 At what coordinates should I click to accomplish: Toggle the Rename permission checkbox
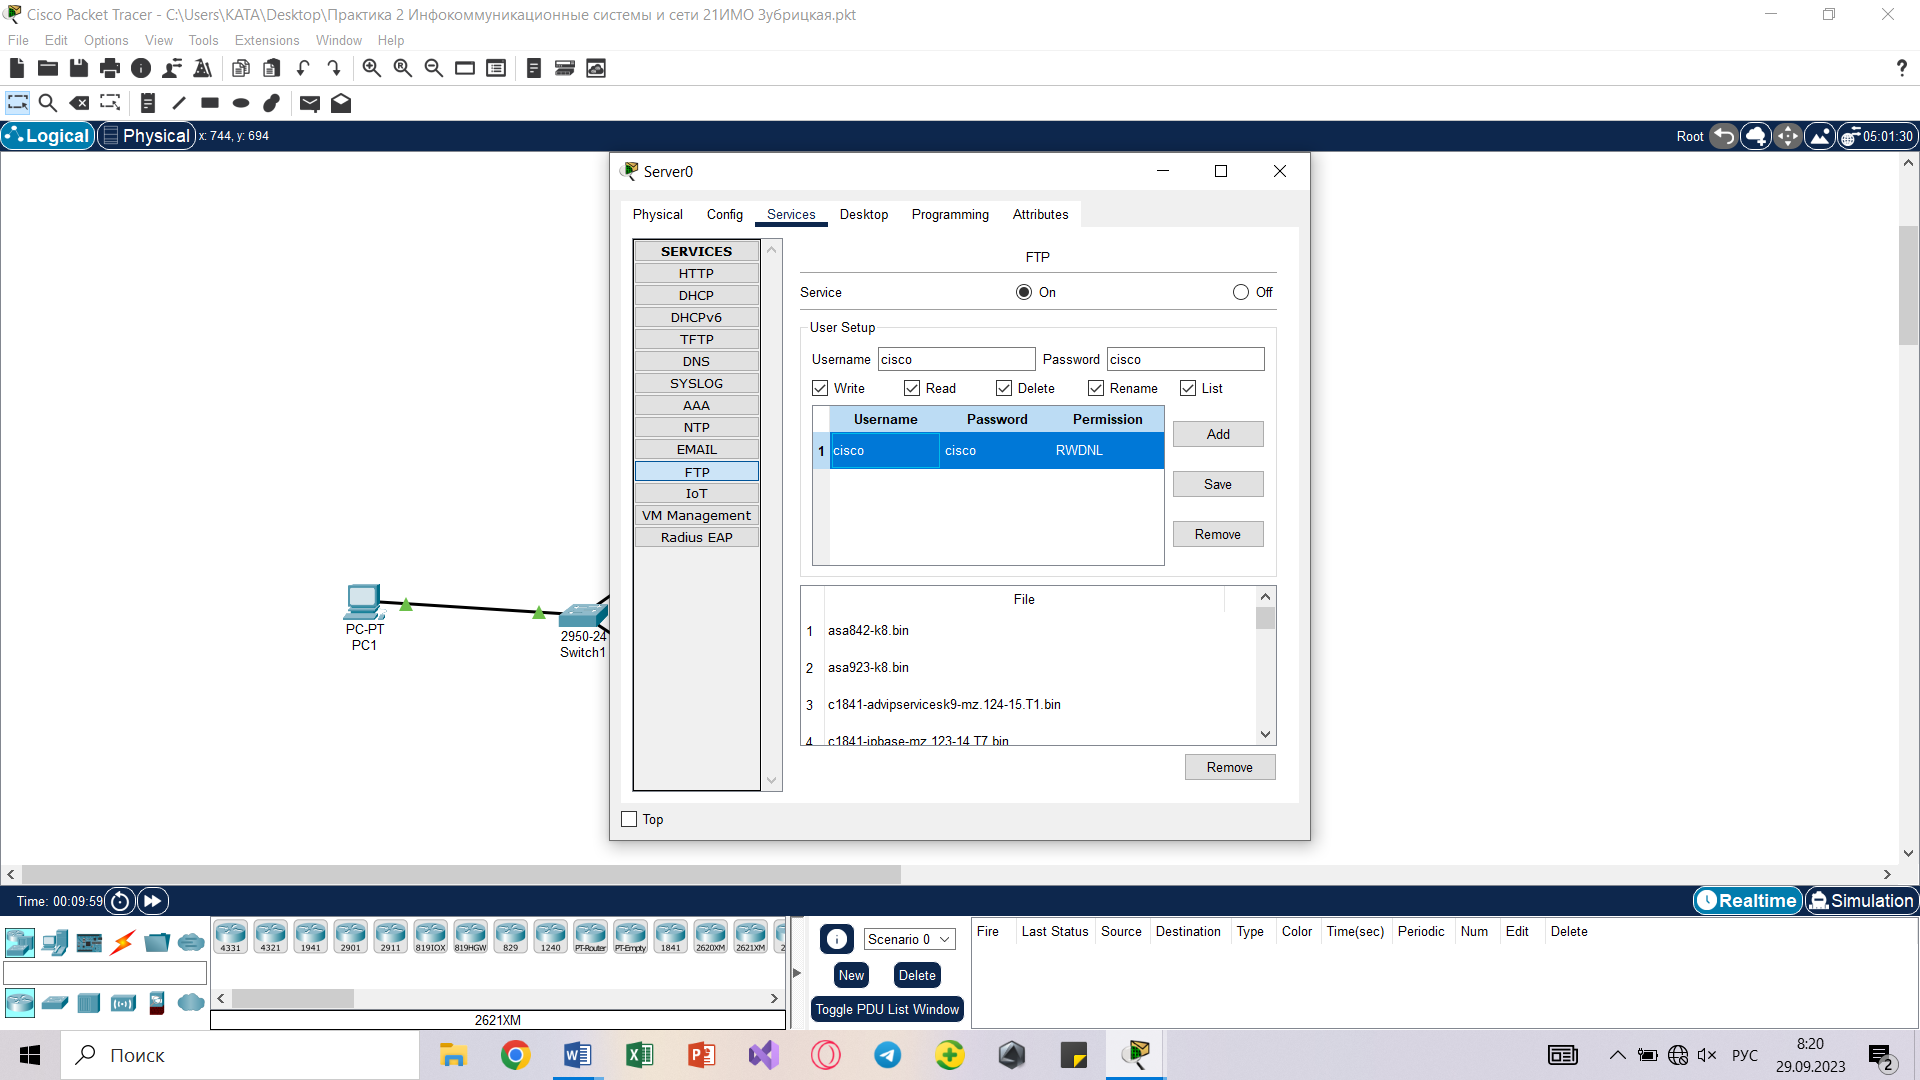pyautogui.click(x=1096, y=388)
